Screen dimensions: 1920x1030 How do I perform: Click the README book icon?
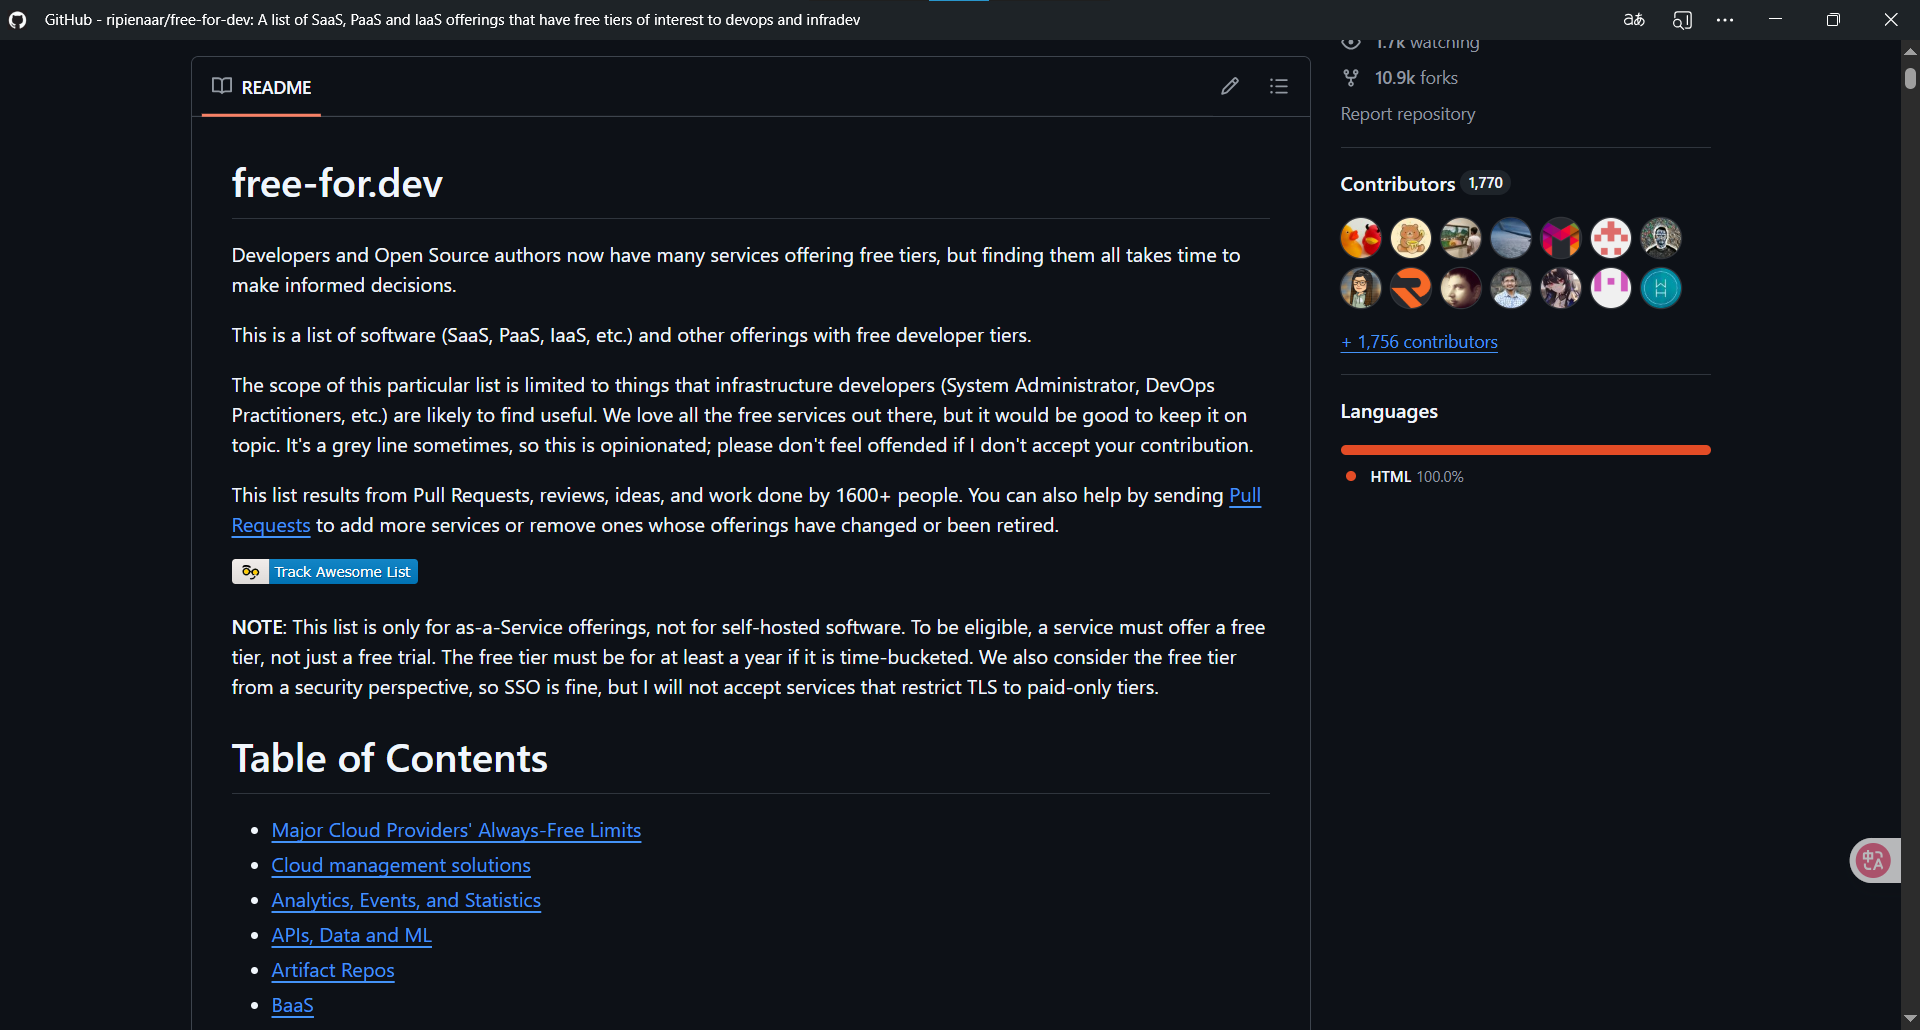[x=222, y=86]
